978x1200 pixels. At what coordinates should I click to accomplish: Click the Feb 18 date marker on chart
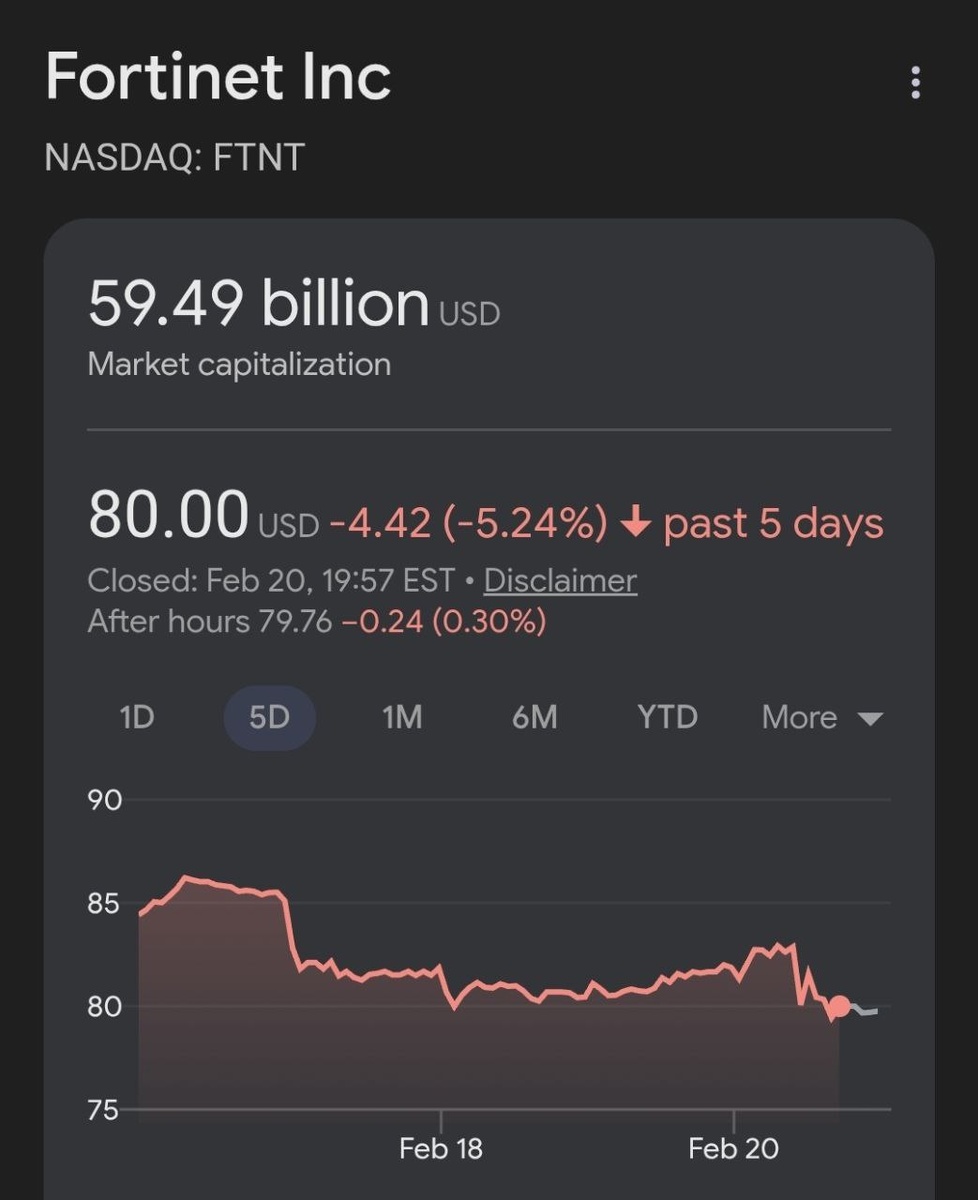pos(440,1148)
